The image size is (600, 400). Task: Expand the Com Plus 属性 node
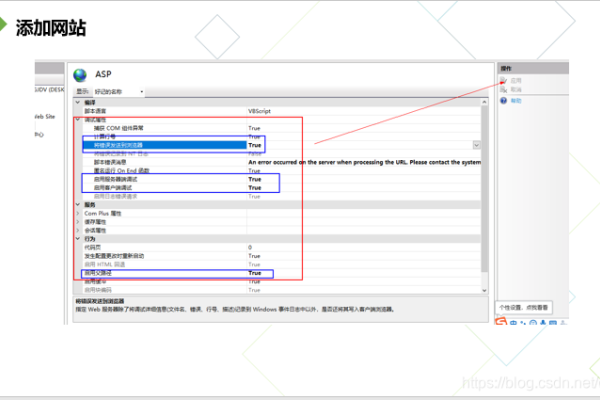tap(77, 214)
